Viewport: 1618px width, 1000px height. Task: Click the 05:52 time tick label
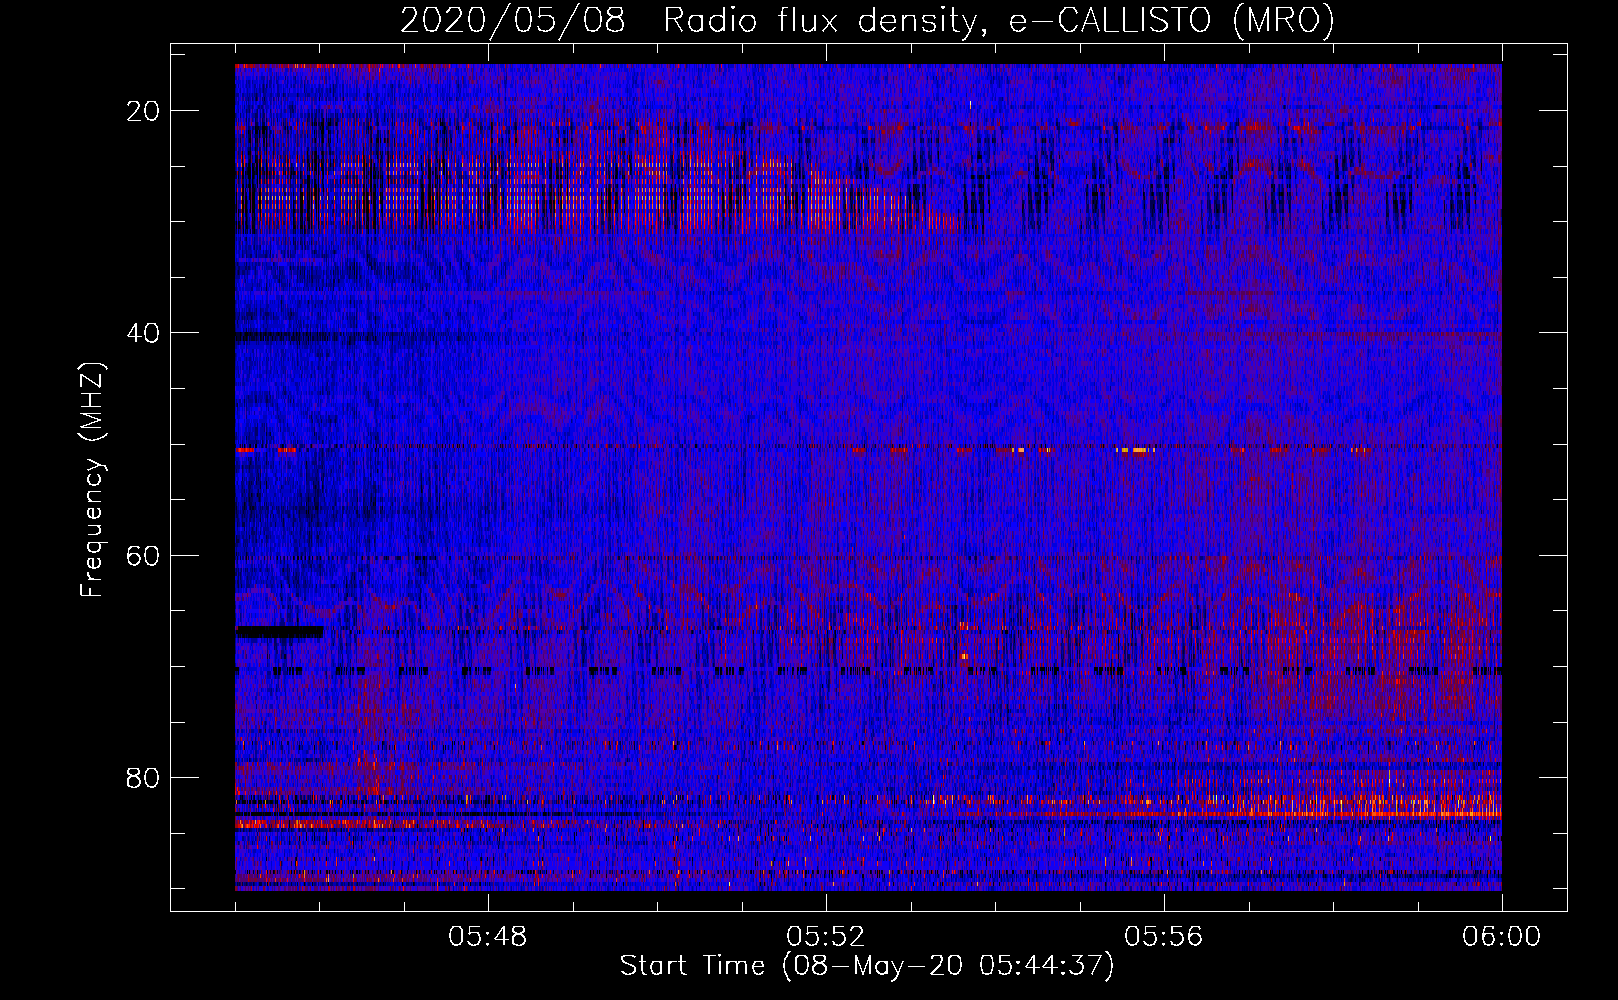tap(826, 938)
